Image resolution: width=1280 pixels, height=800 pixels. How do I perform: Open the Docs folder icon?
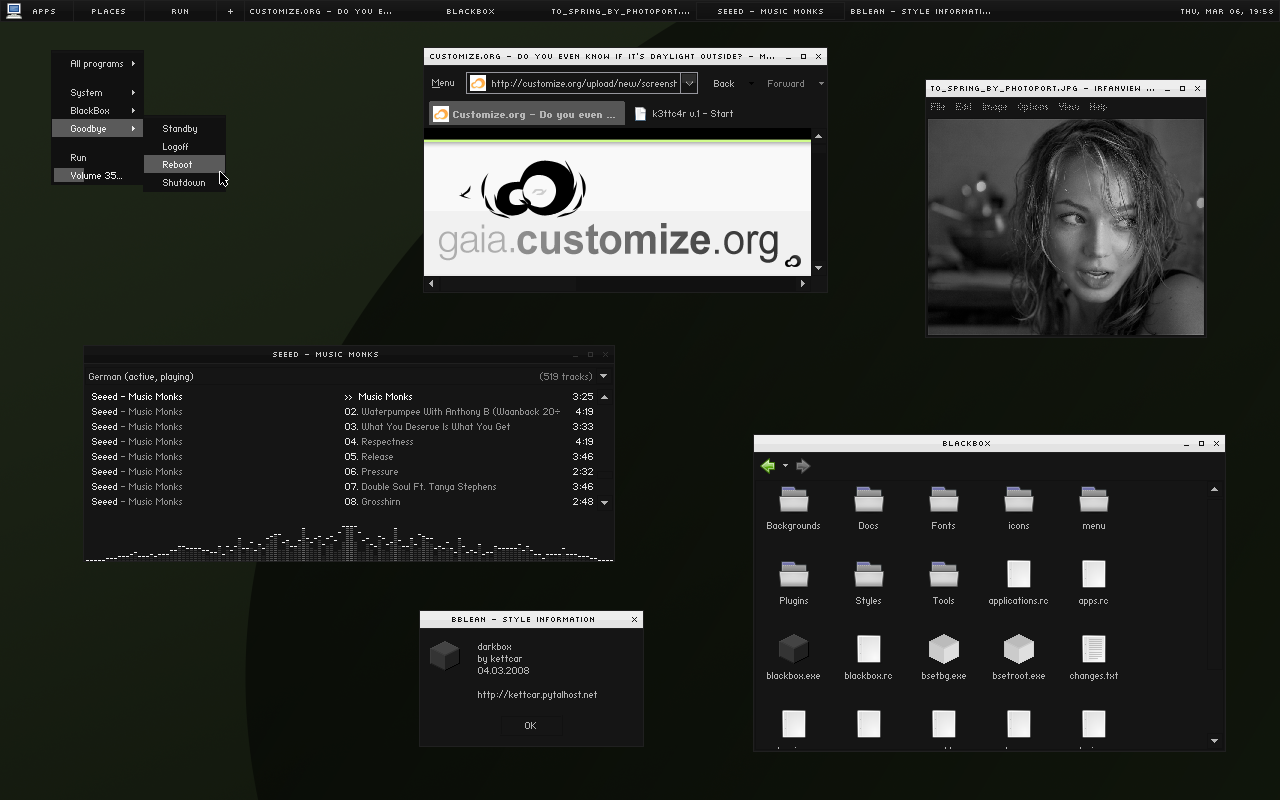point(868,499)
